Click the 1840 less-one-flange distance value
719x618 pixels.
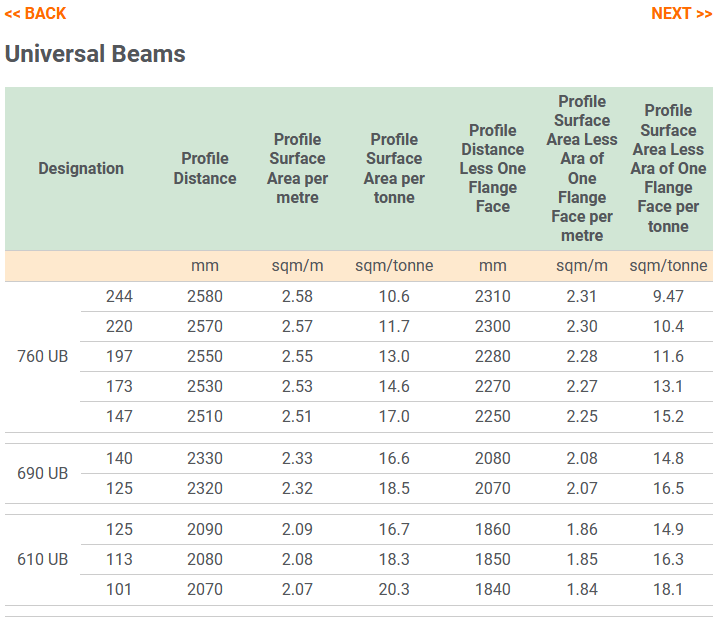coord(492,590)
